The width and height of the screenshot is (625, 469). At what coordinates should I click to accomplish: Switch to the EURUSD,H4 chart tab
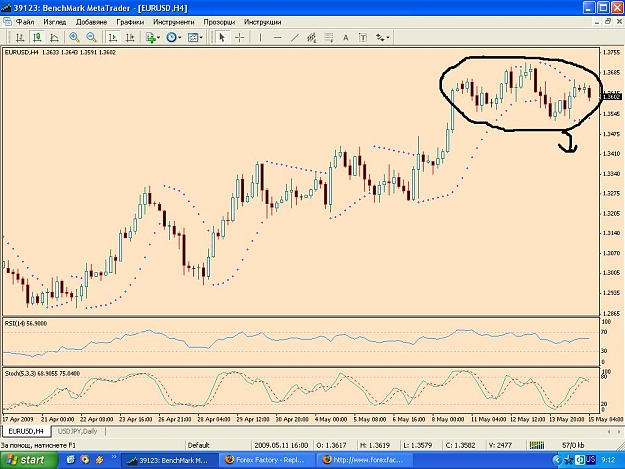26,431
